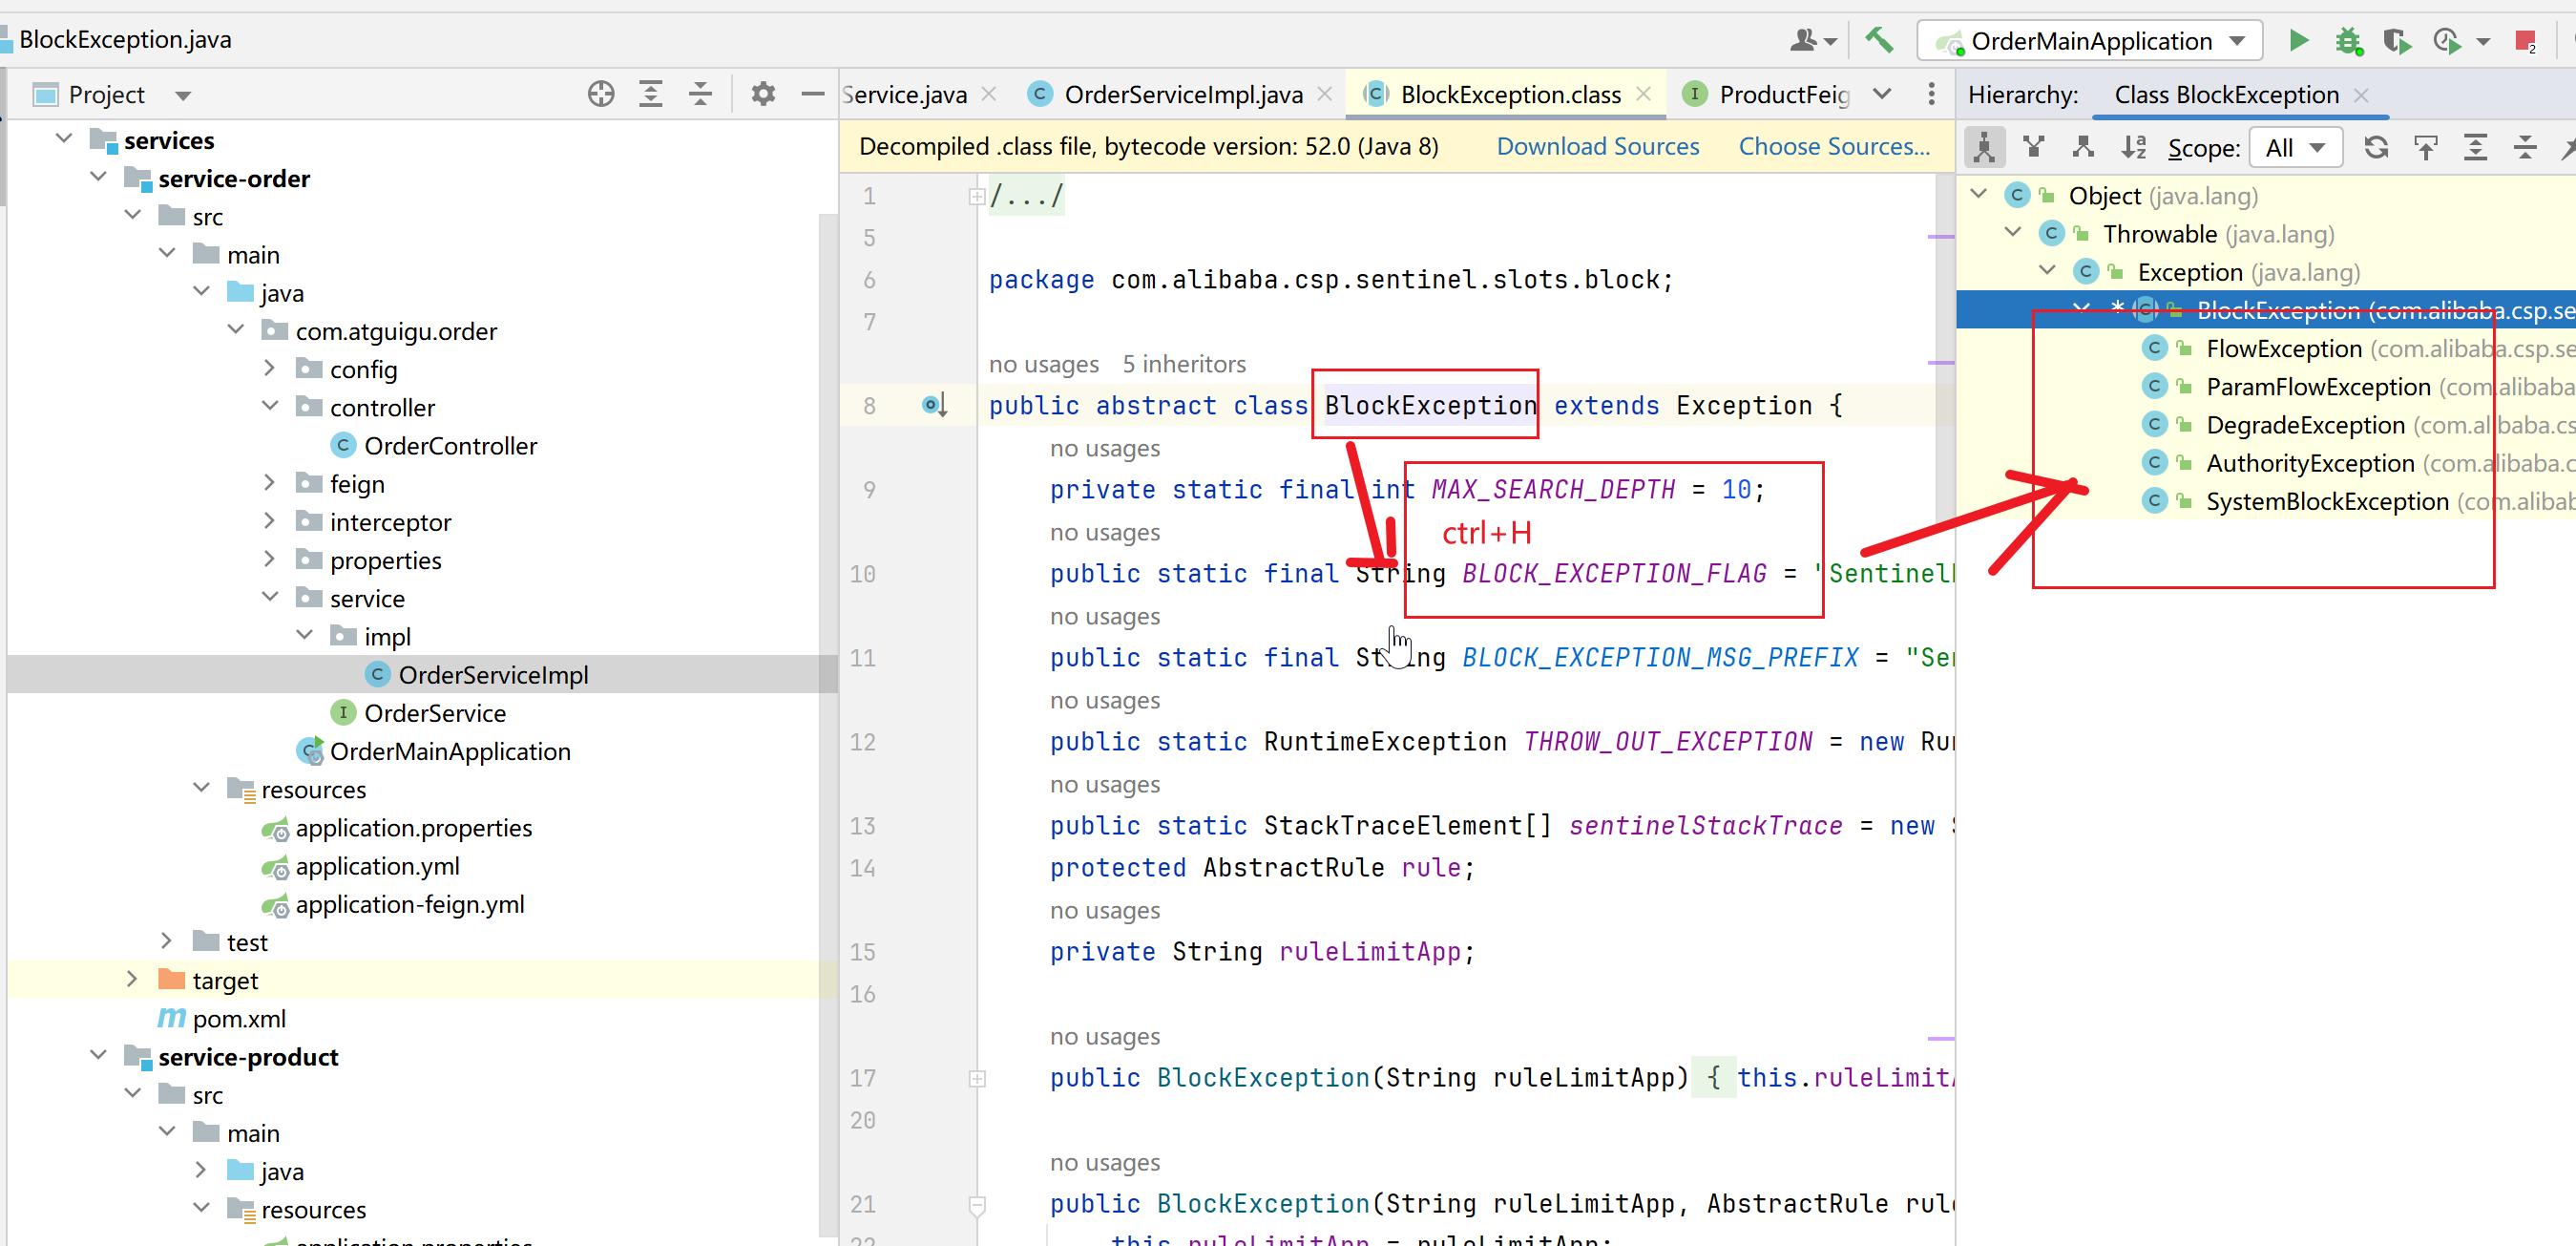The height and width of the screenshot is (1246, 2576).
Task: Start Debug with the bug icon
Action: pos(2347,41)
